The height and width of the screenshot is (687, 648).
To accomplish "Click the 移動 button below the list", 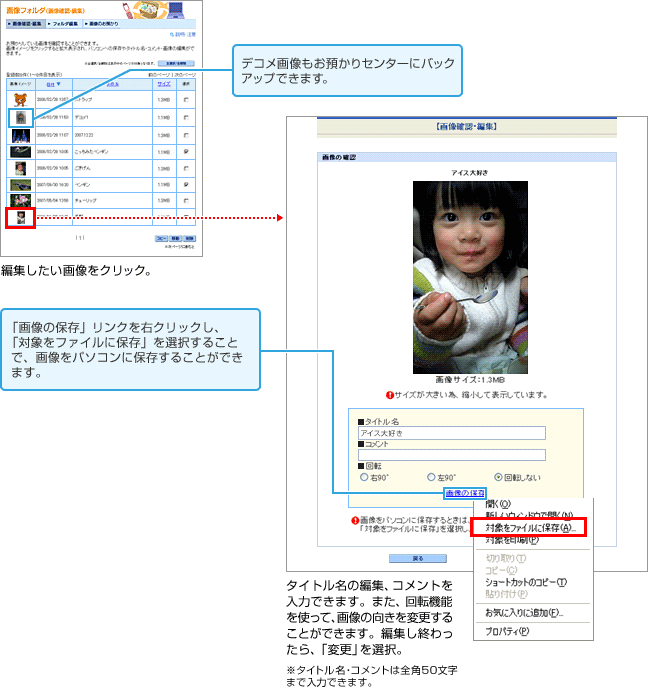I will (176, 238).
